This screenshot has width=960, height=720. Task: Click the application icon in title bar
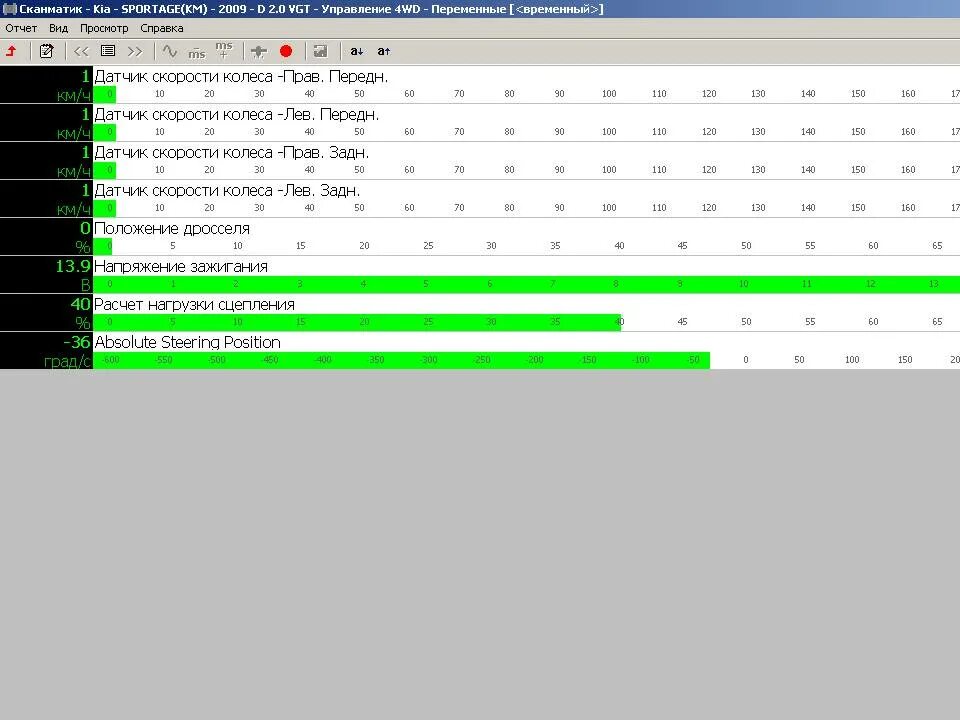click(x=10, y=9)
